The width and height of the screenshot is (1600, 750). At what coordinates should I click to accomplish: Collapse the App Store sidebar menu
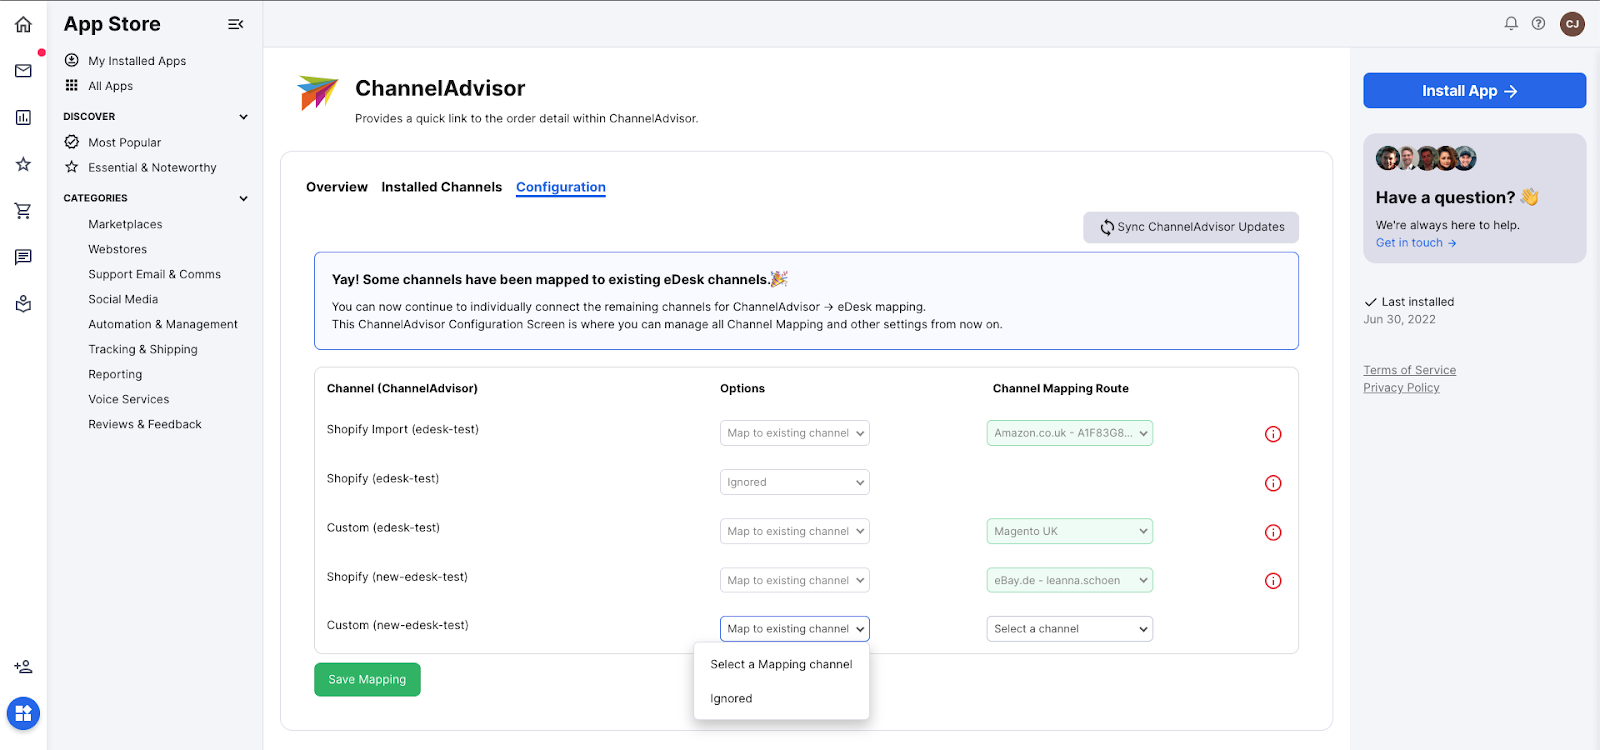[236, 24]
